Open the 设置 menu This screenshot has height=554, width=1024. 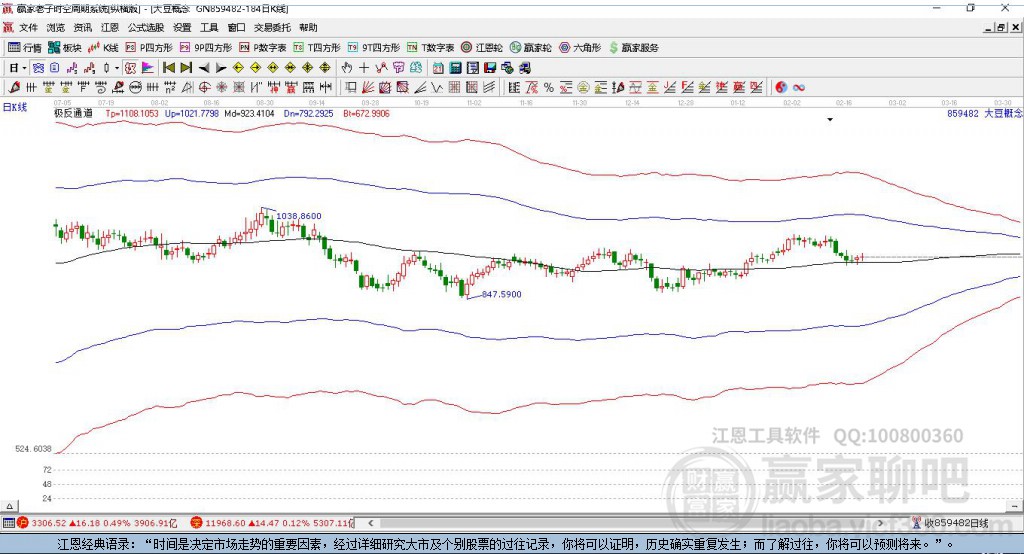(182, 27)
